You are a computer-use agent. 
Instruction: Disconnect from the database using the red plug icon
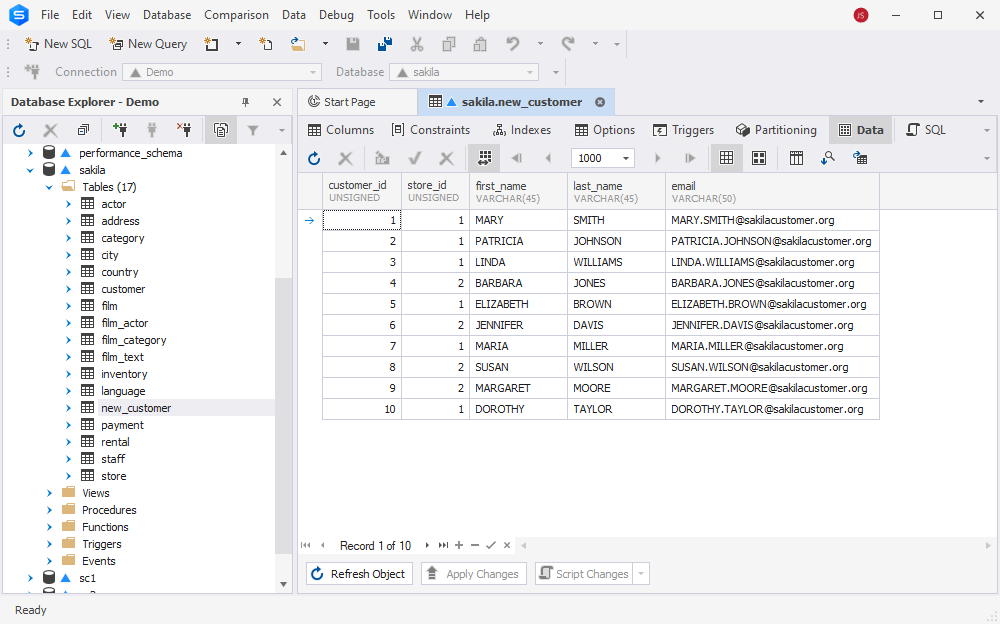(183, 129)
